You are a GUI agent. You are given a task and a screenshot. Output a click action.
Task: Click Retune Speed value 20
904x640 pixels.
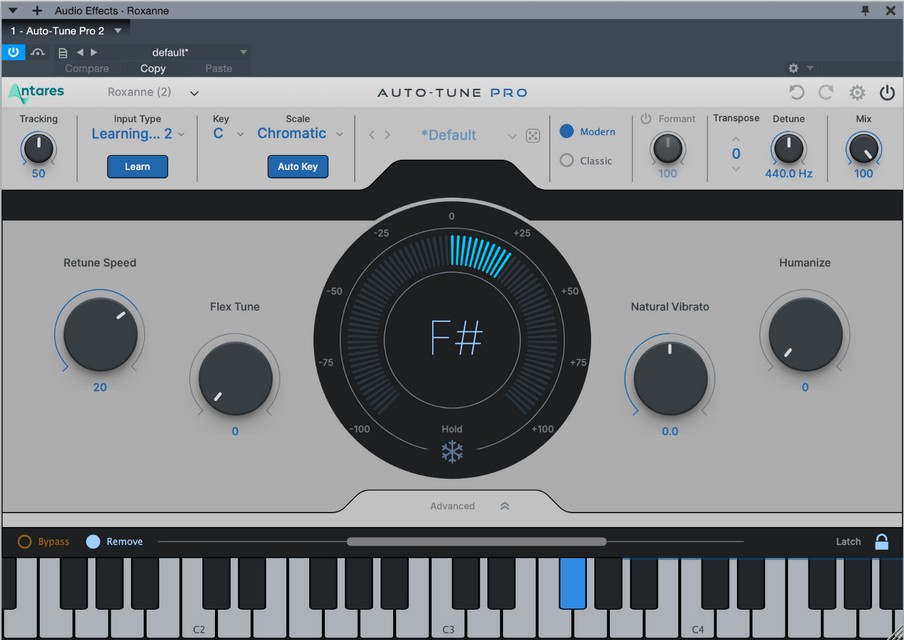[100, 387]
